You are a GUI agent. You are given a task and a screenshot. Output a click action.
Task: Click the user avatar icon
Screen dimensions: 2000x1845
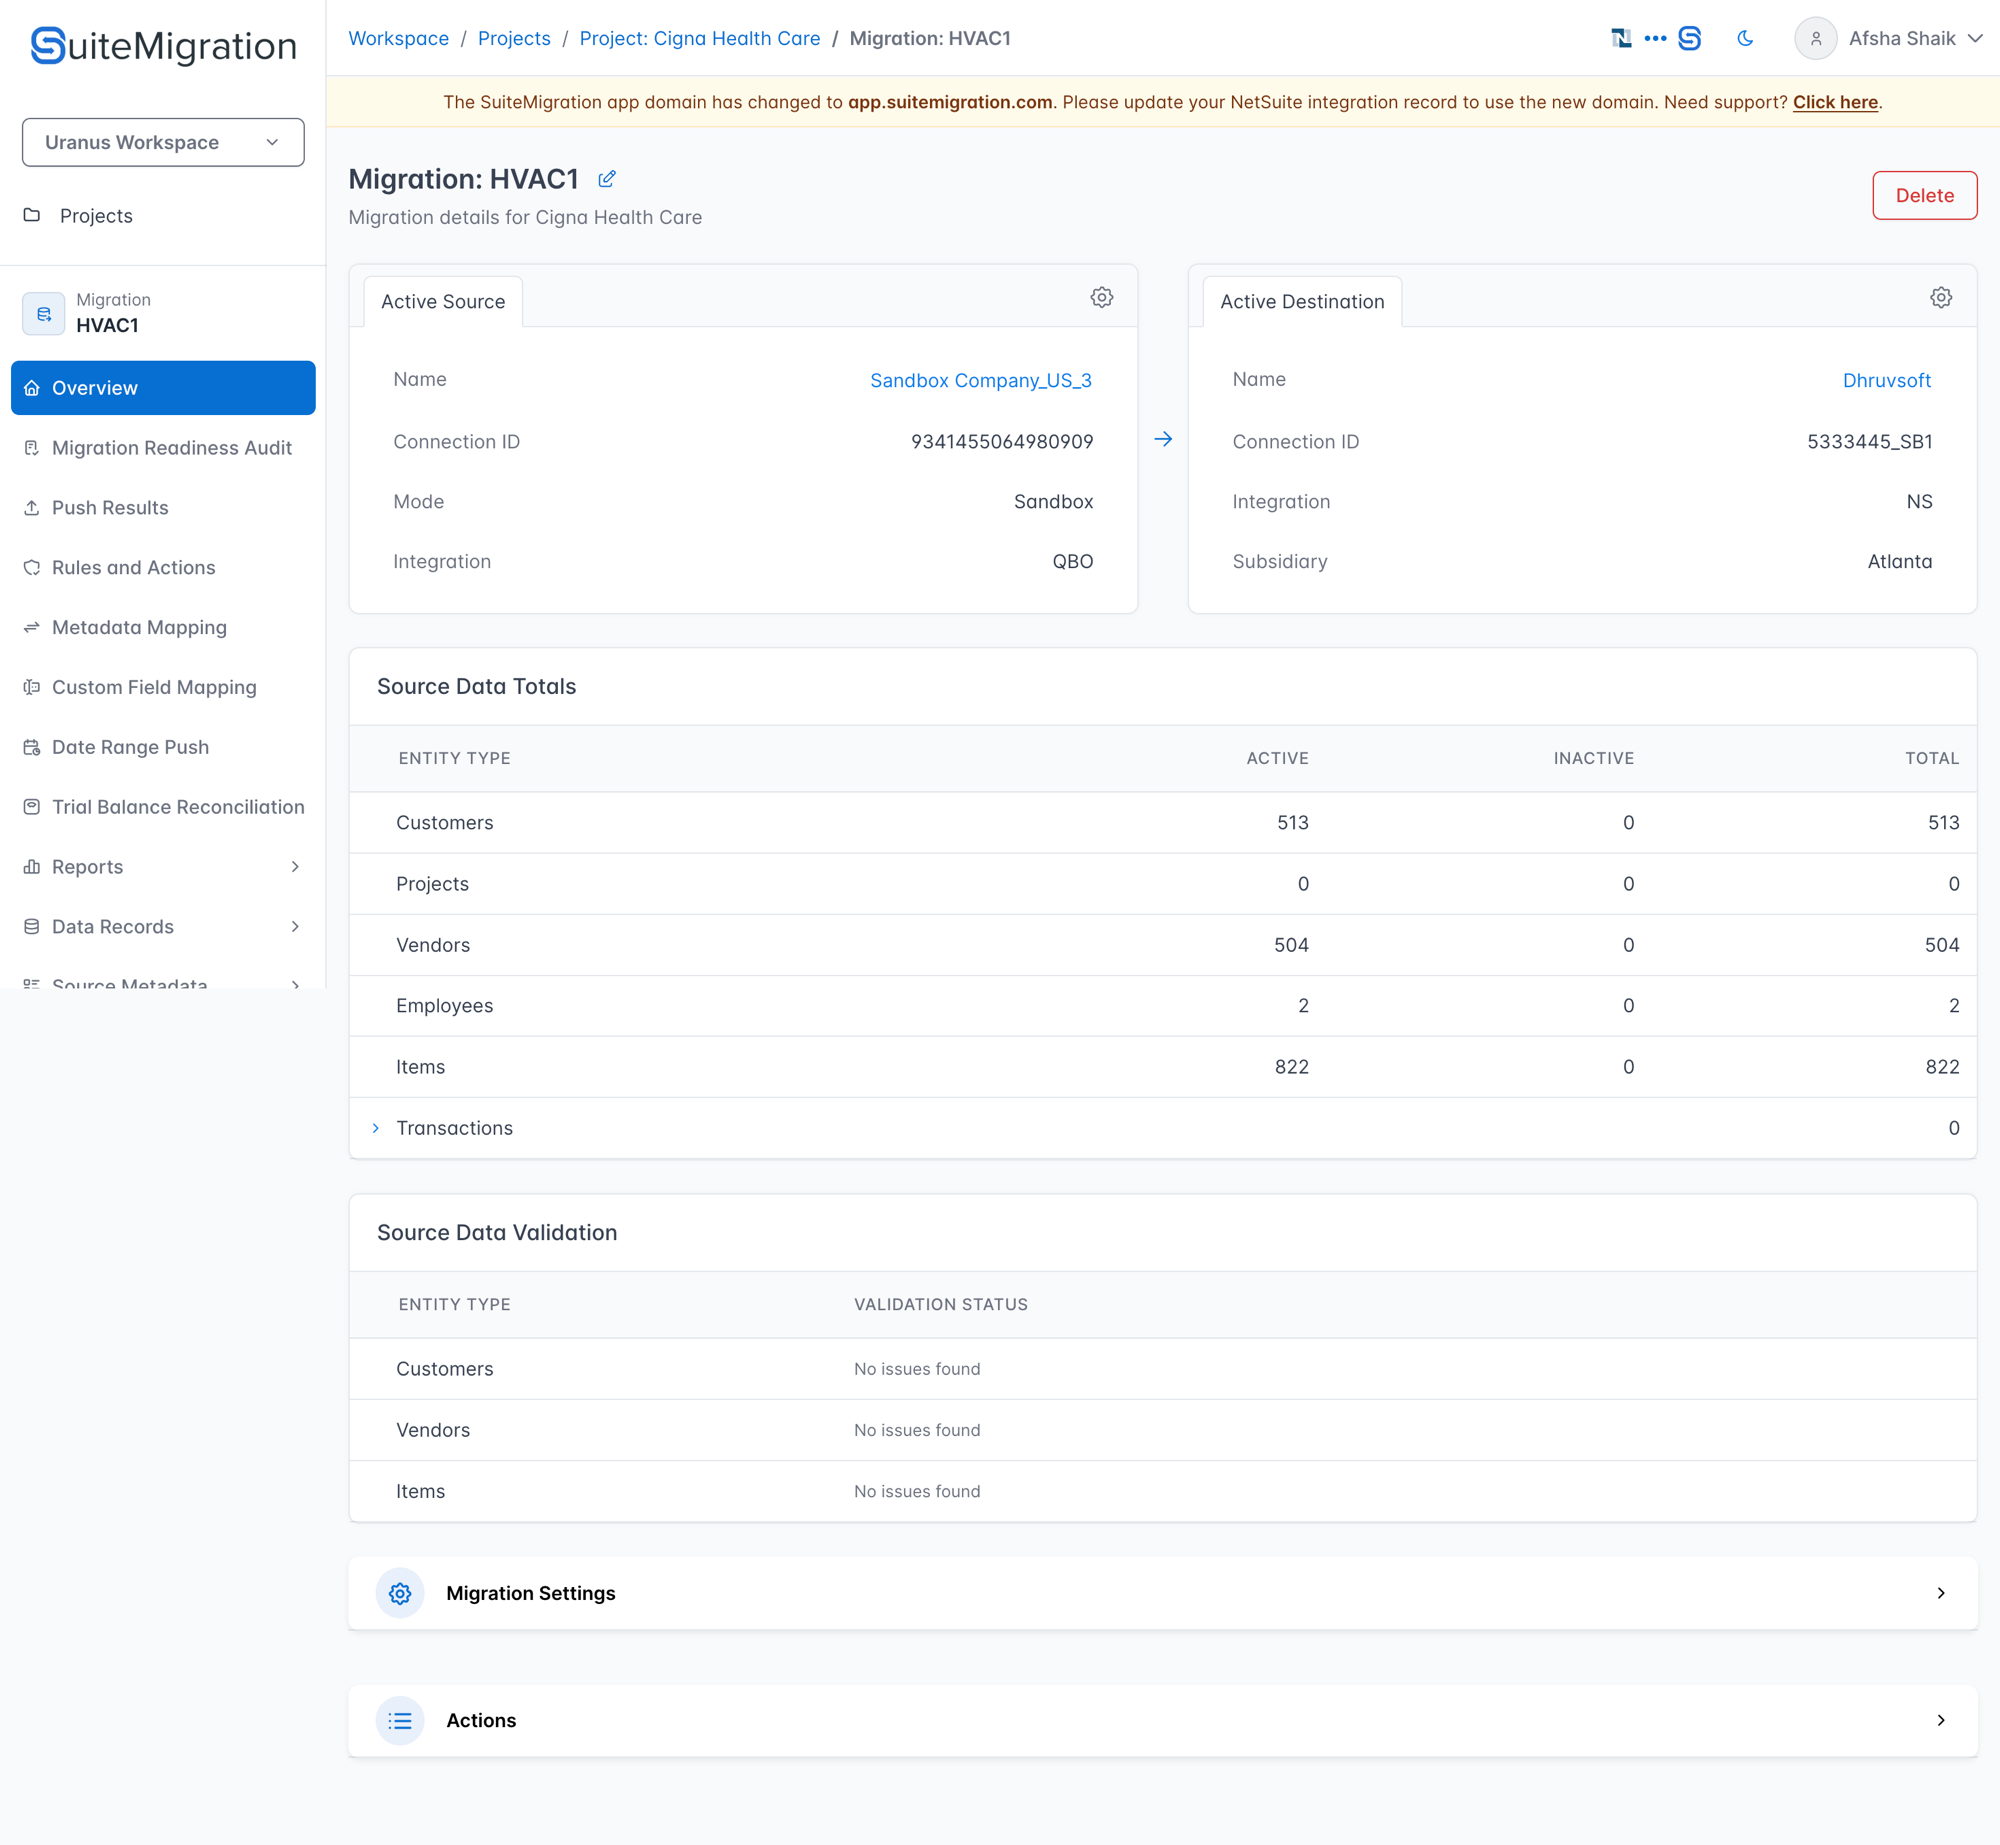pyautogui.click(x=1815, y=38)
